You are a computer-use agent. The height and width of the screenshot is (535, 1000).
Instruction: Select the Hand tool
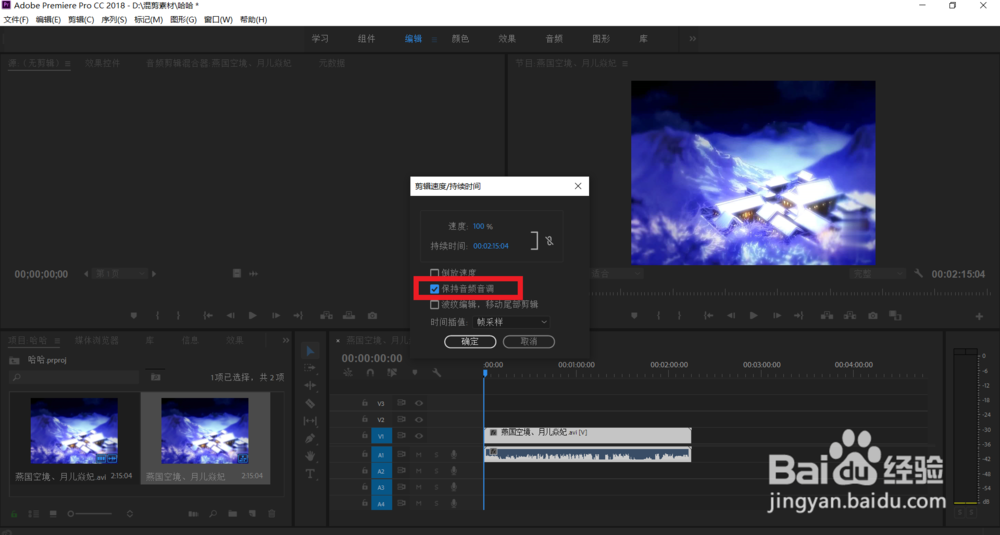coord(310,456)
